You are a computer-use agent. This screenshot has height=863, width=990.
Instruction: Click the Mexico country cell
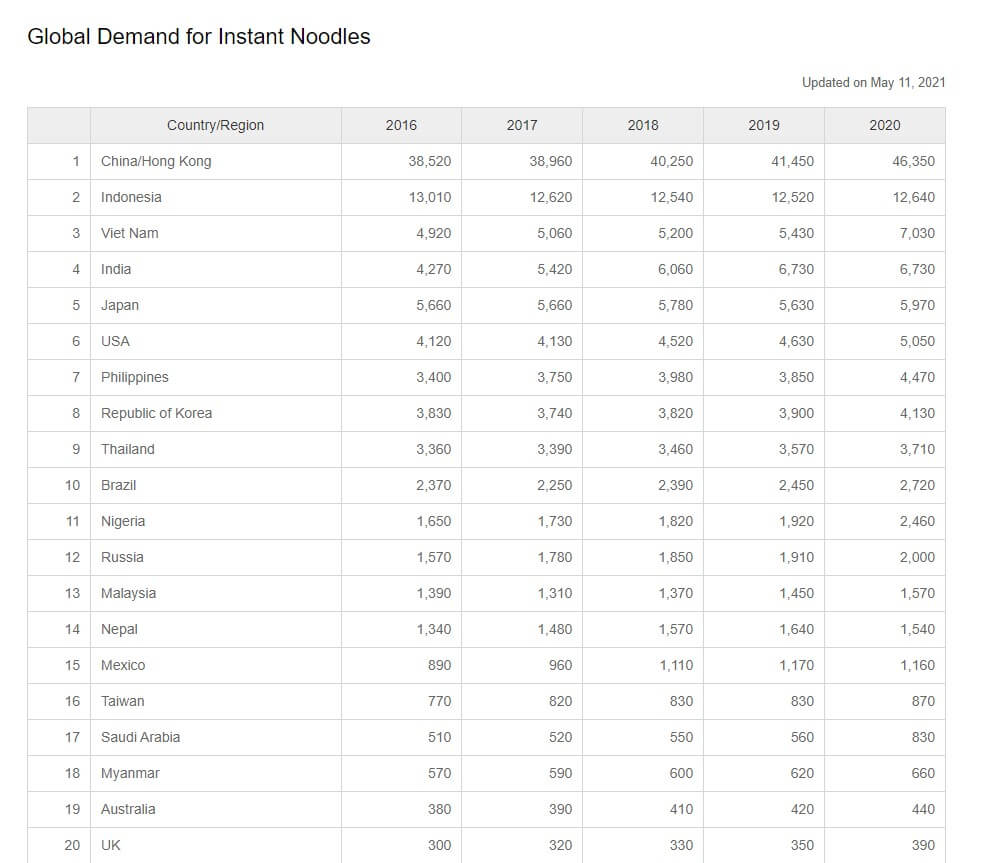[x=215, y=665]
